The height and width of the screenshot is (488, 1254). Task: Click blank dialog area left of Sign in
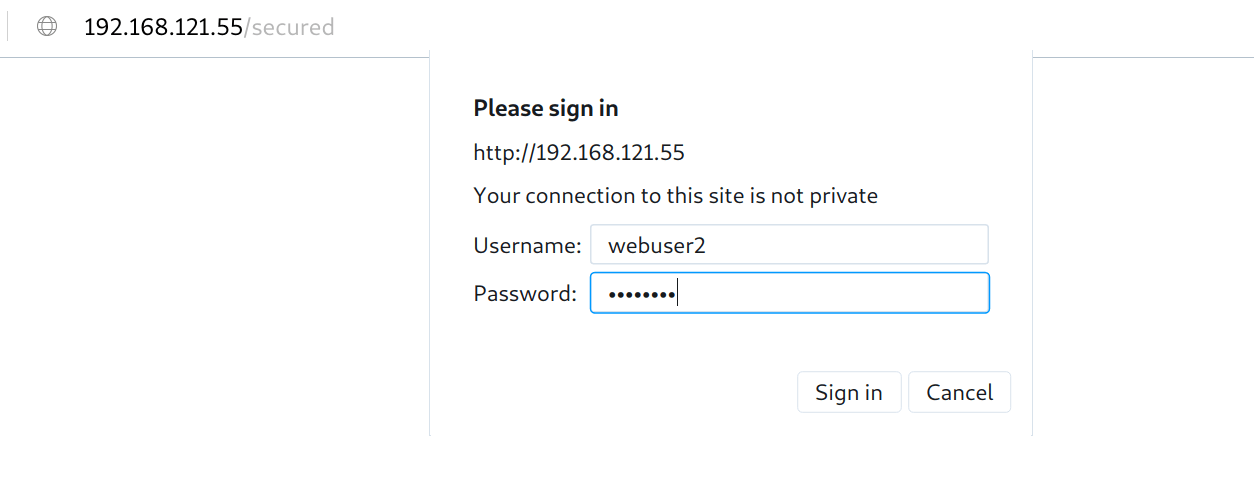point(620,392)
